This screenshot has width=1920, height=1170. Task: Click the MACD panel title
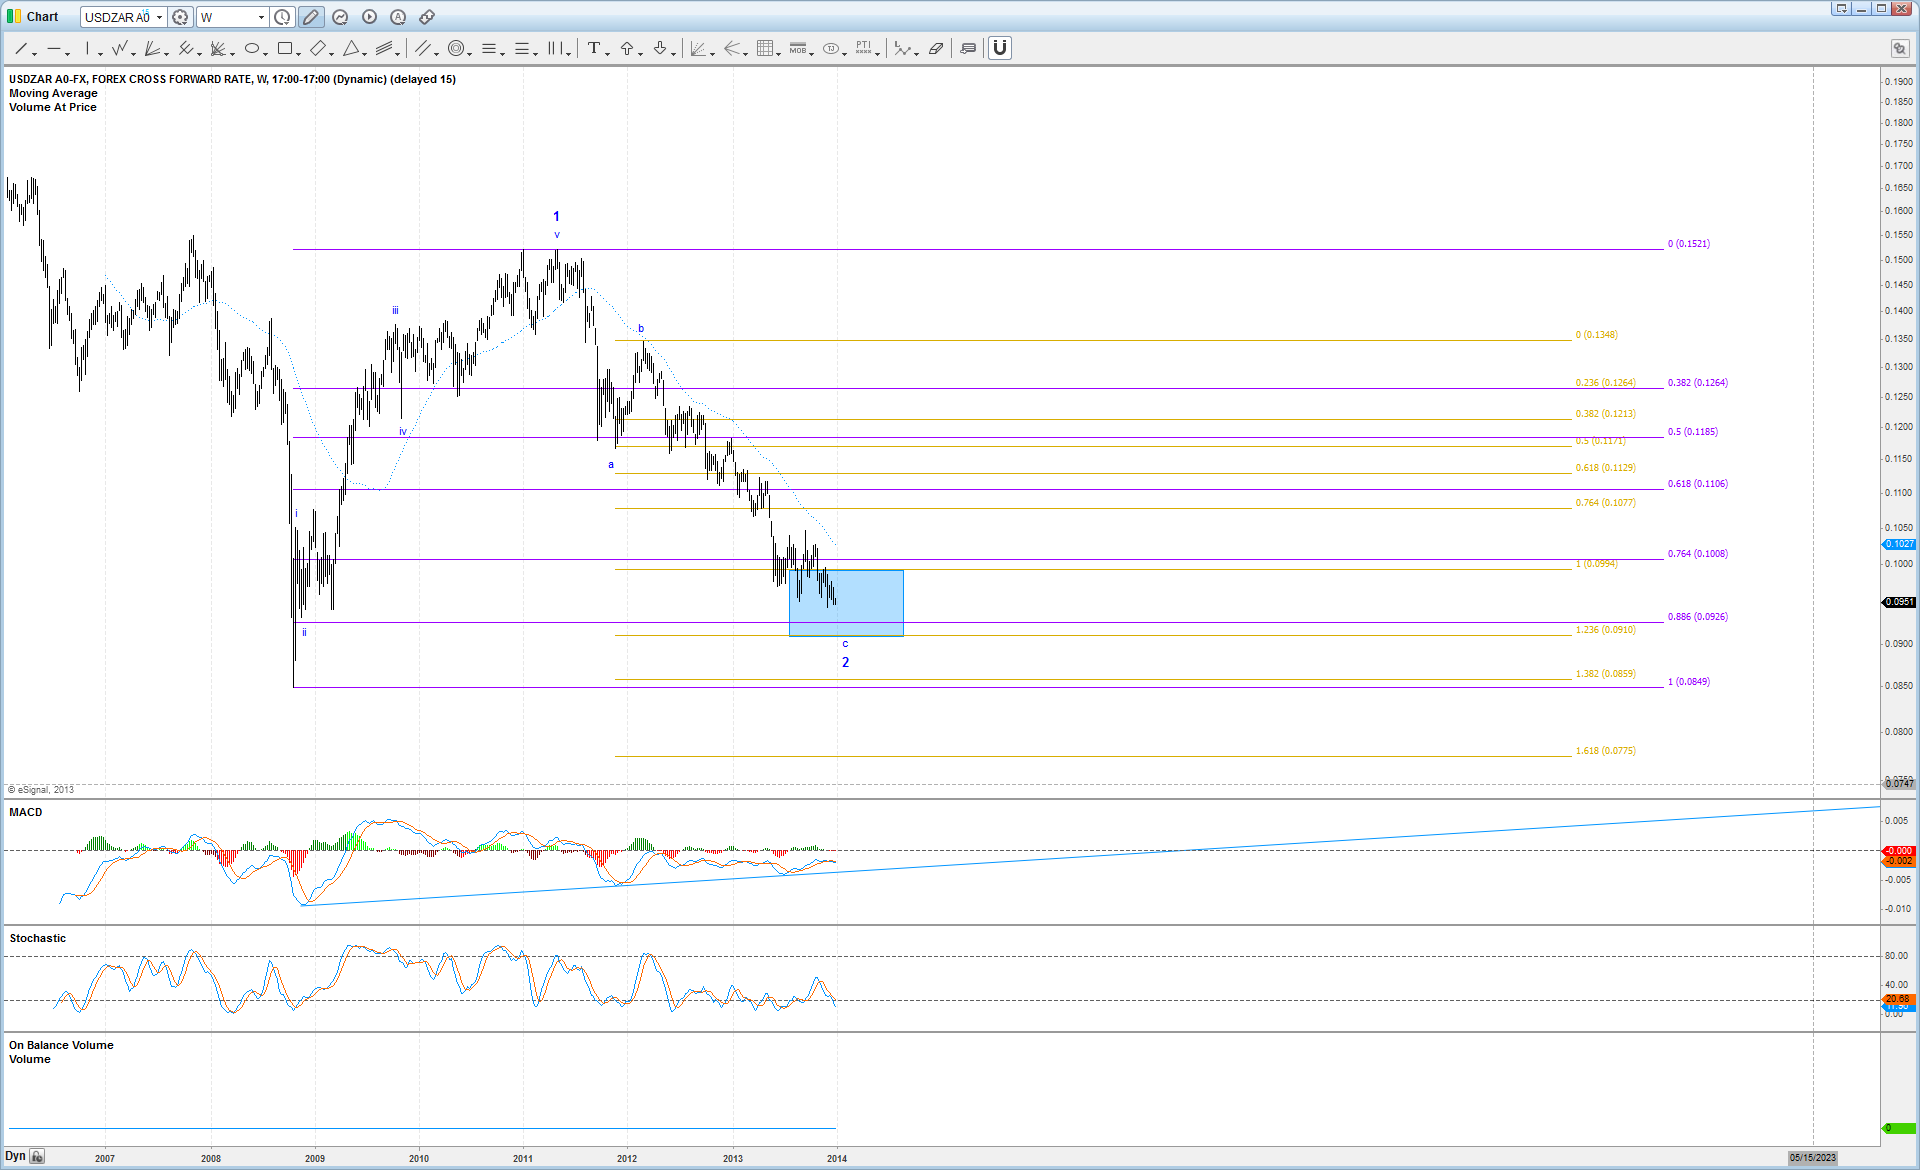26,812
